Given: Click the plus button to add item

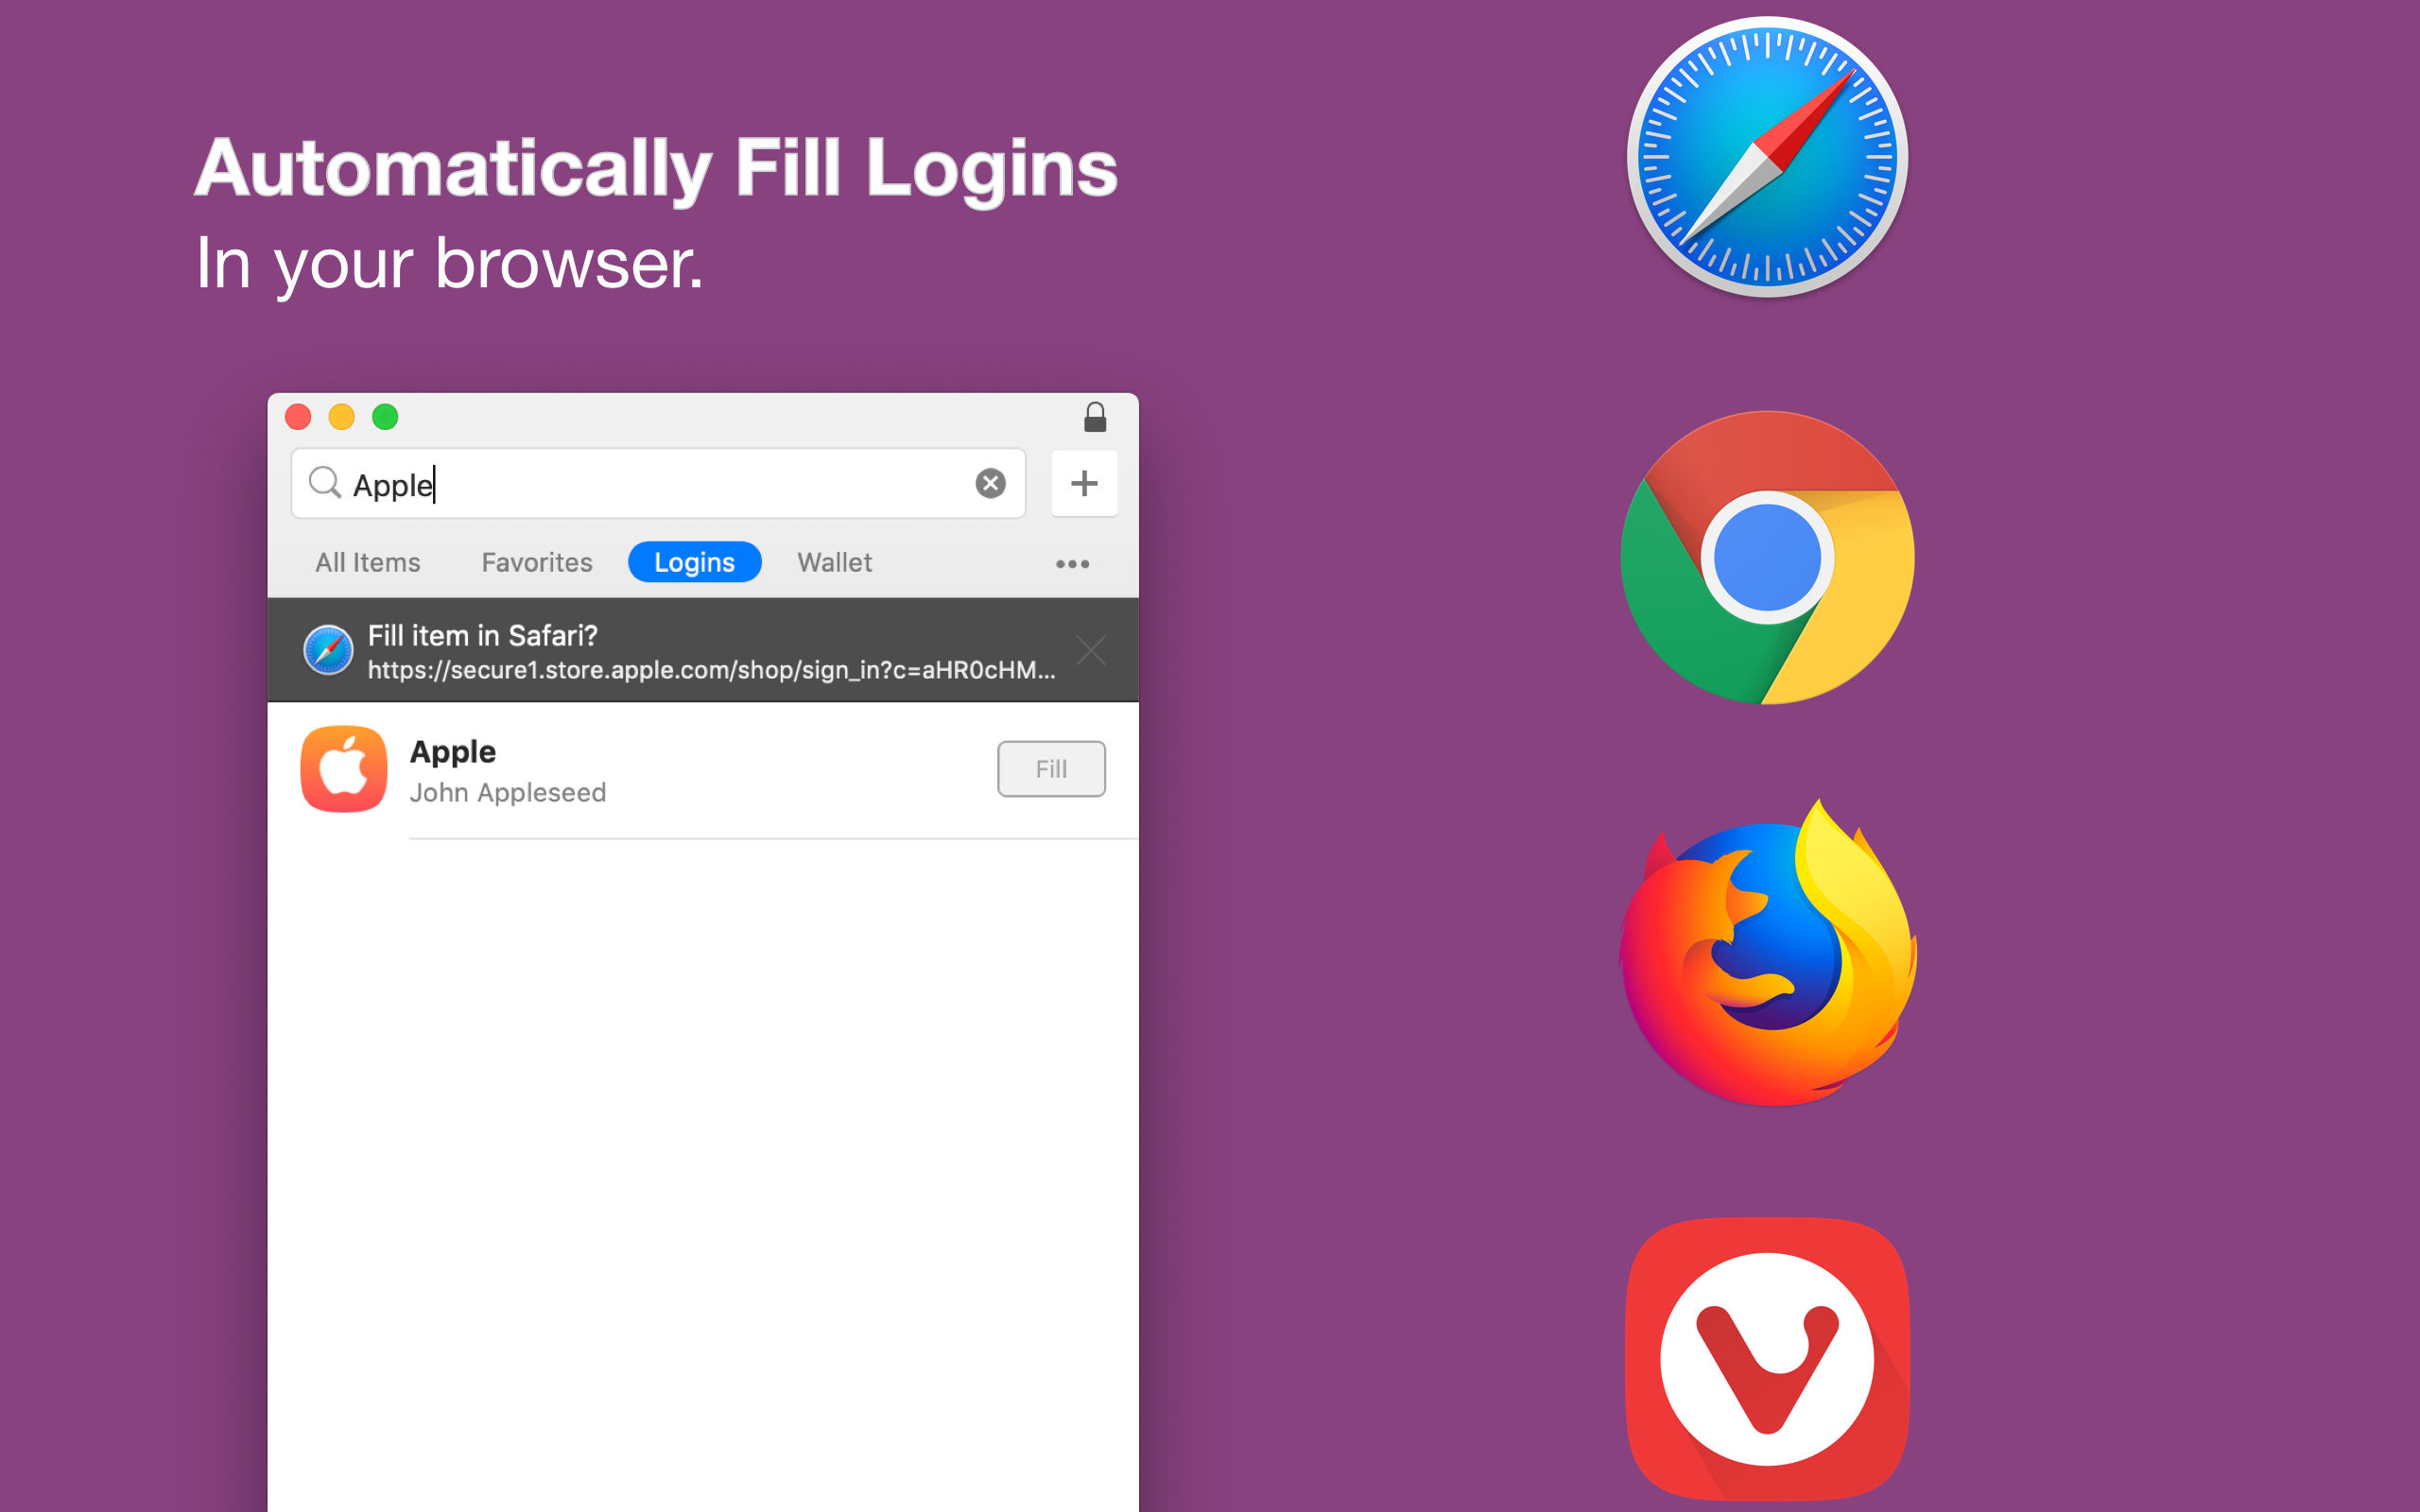Looking at the screenshot, I should pos(1084,484).
